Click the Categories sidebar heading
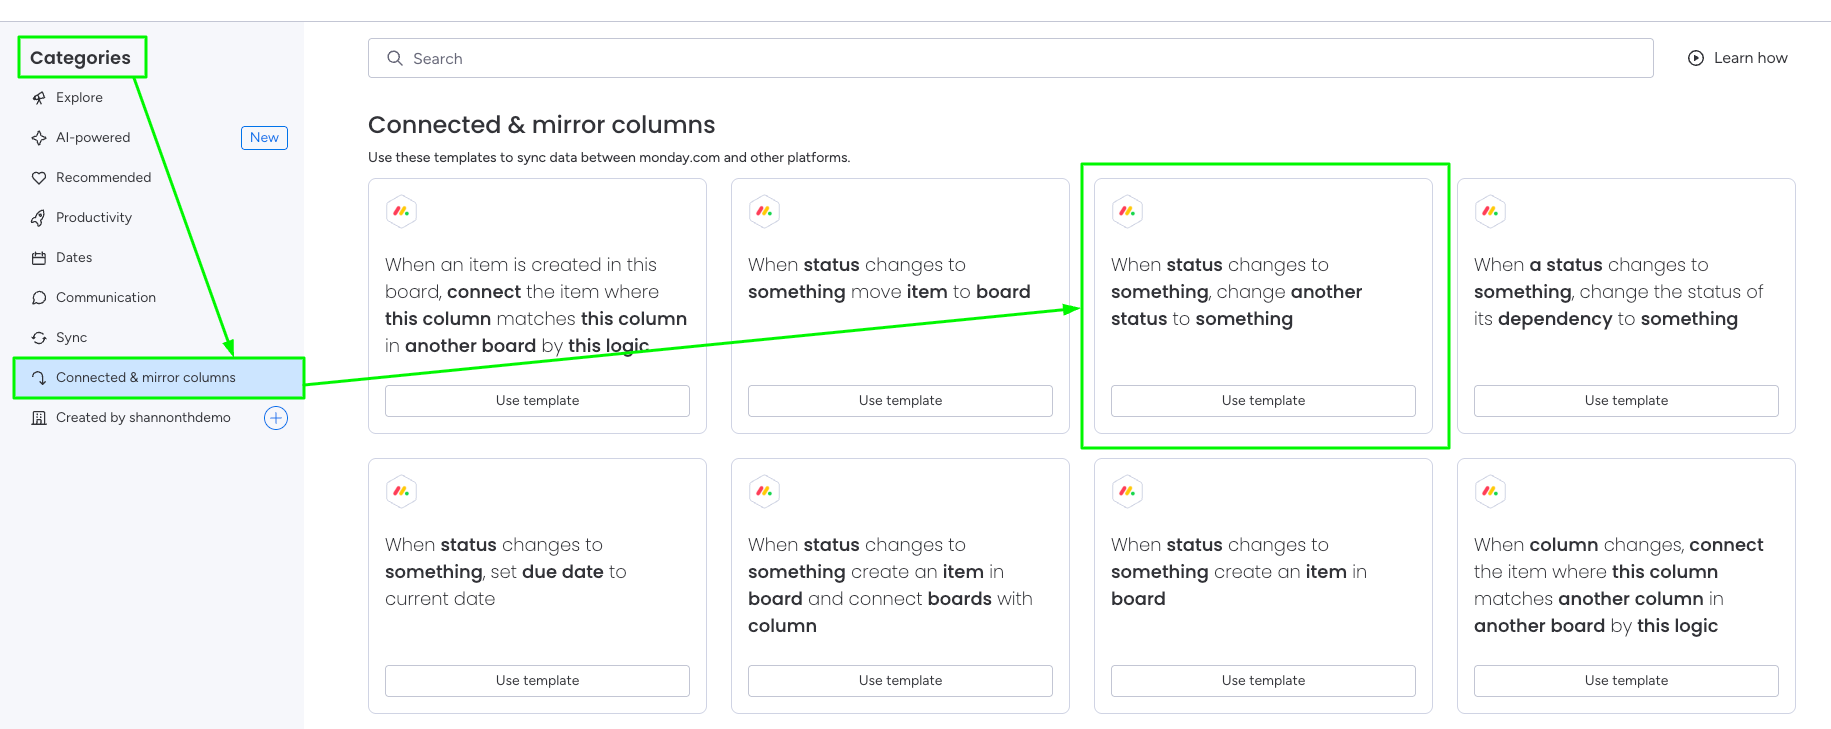 coord(80,58)
